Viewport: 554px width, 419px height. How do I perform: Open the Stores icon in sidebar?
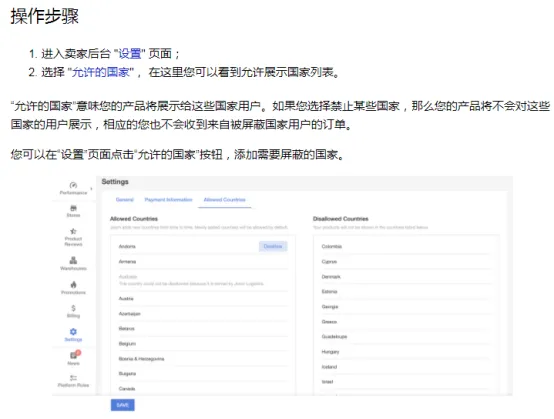coord(73,208)
